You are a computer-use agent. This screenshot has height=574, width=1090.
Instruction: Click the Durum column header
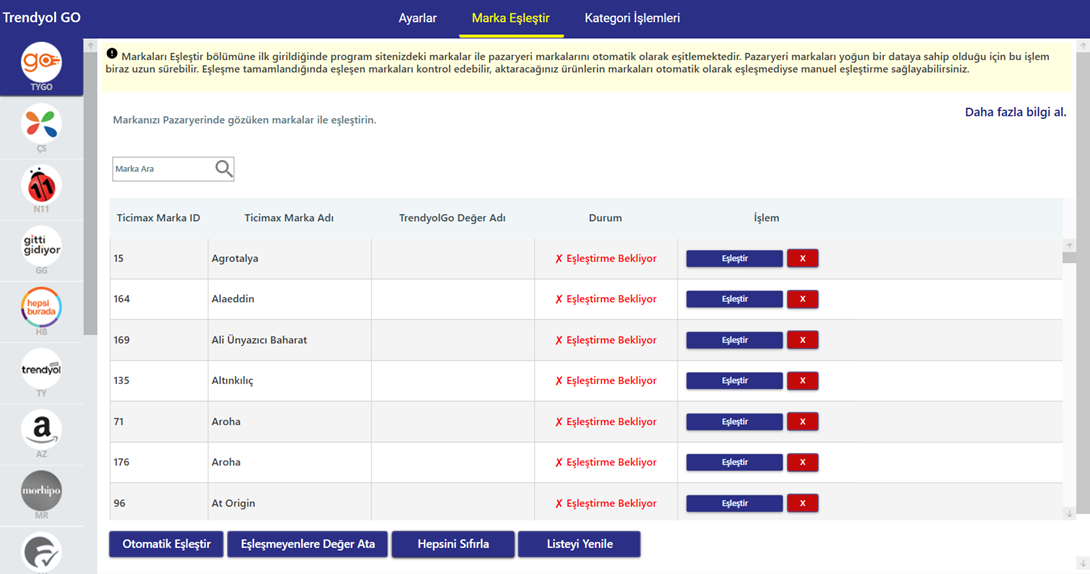point(605,218)
